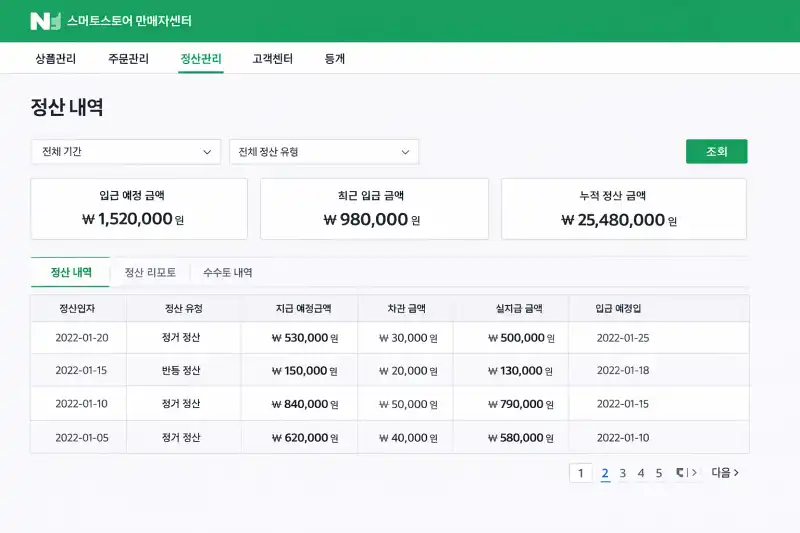Switch to the 정산 리포트 tab
The height and width of the screenshot is (533, 800).
pyautogui.click(x=150, y=272)
